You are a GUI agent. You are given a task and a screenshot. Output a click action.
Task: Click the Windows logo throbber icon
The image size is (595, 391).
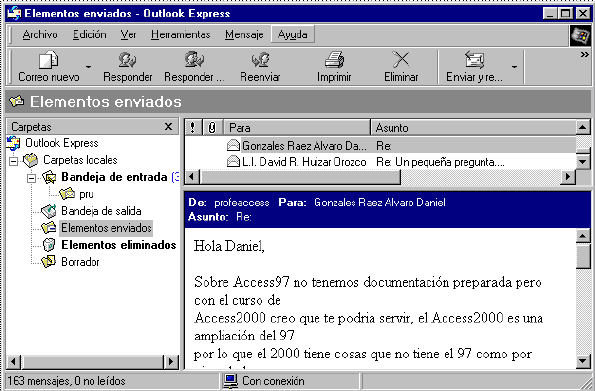click(581, 36)
